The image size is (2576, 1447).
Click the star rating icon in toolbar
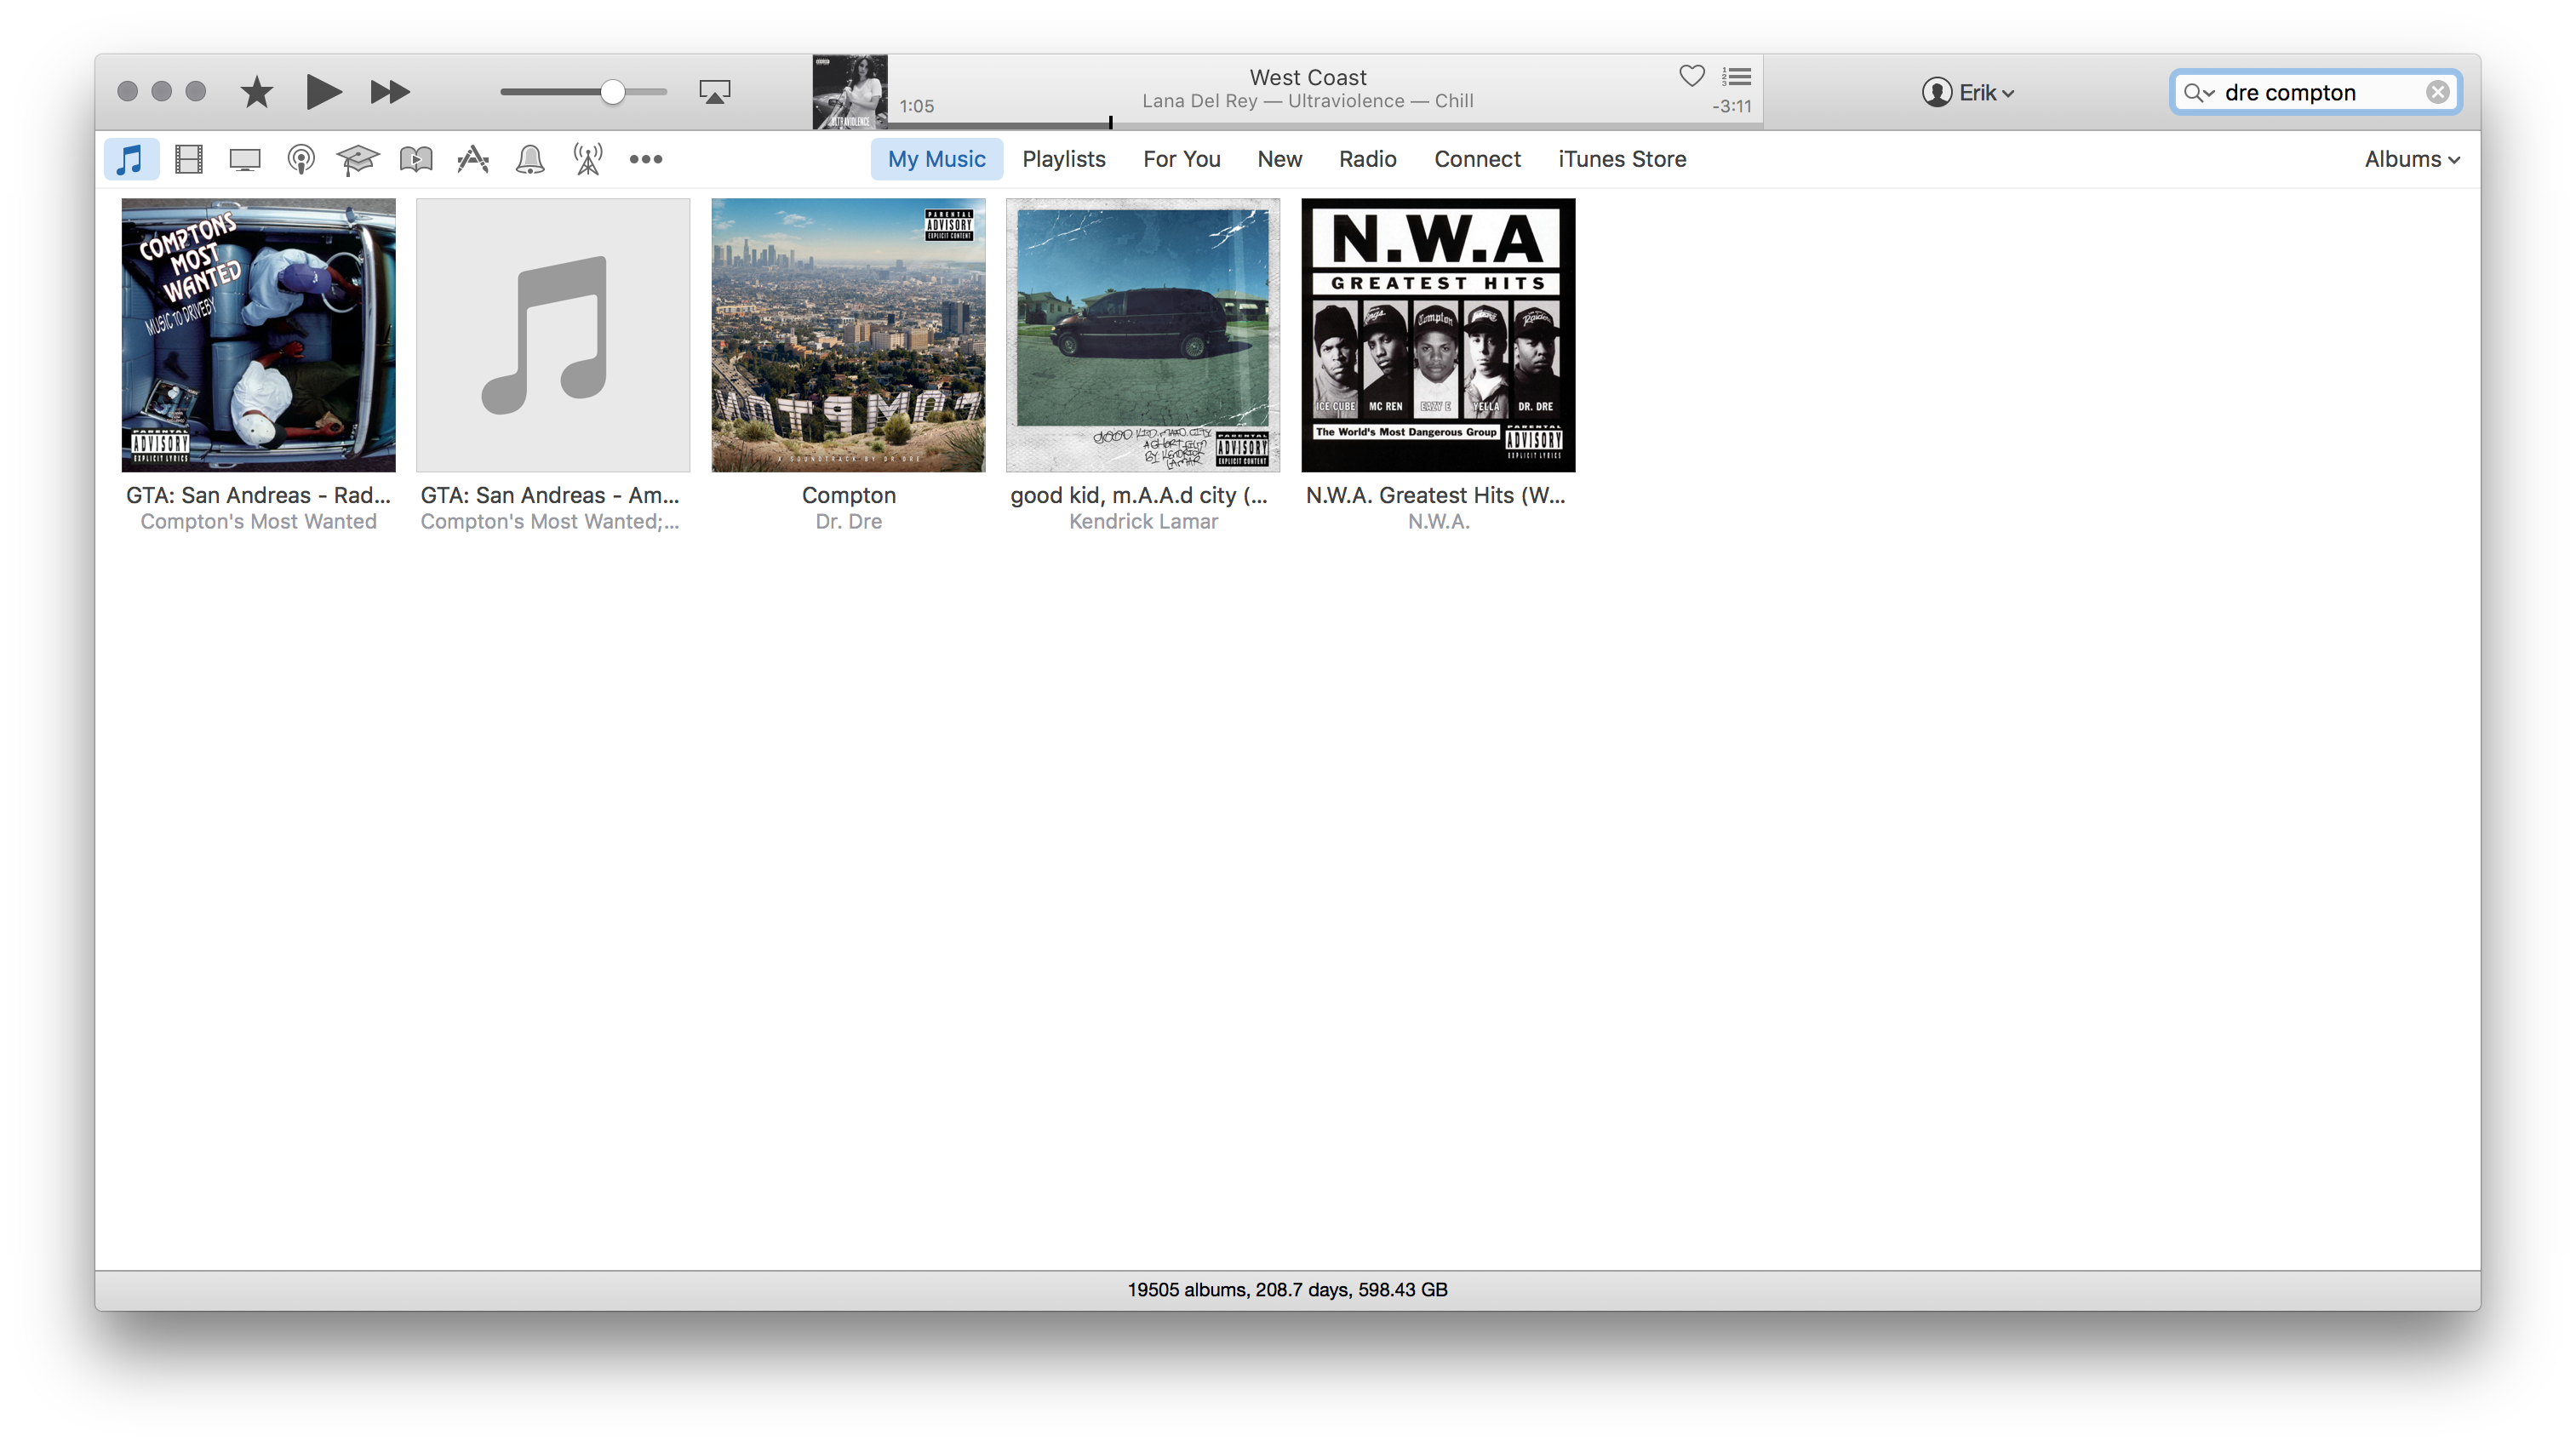(257, 92)
